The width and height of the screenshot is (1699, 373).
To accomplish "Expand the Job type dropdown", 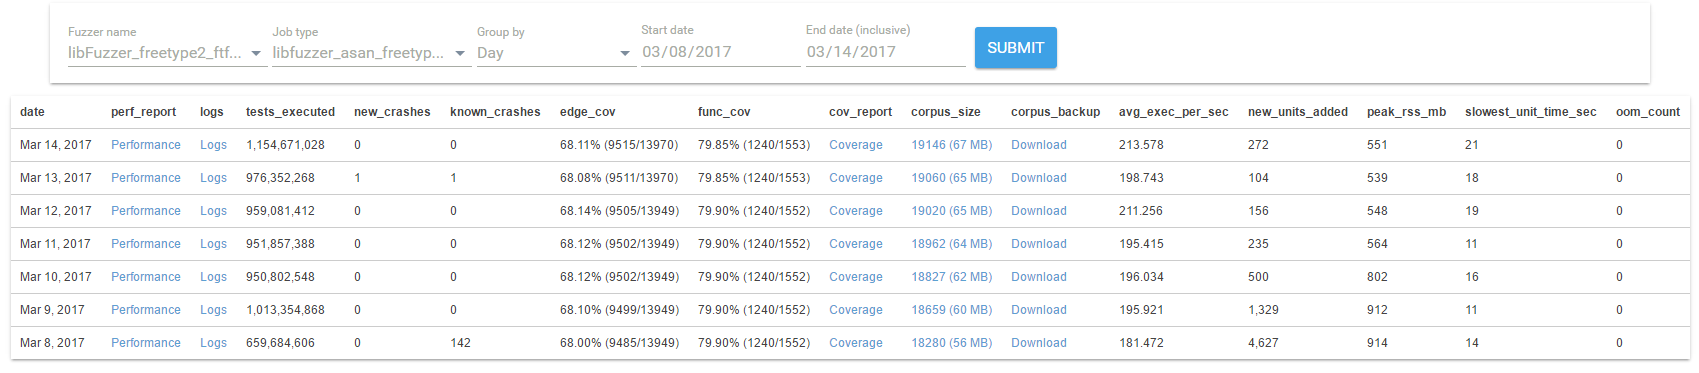I will click(x=369, y=53).
